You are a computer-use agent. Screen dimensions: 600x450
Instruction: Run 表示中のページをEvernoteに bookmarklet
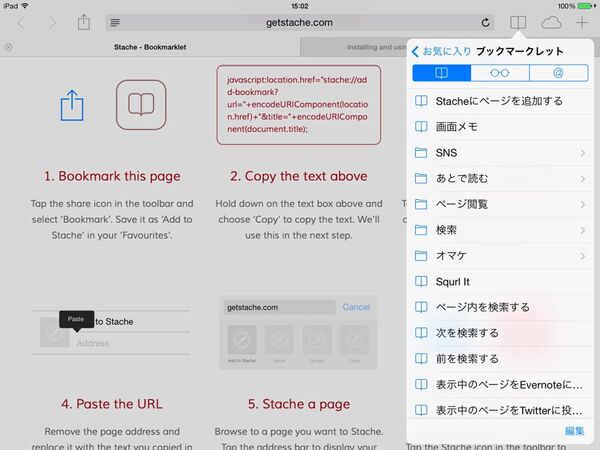(501, 385)
